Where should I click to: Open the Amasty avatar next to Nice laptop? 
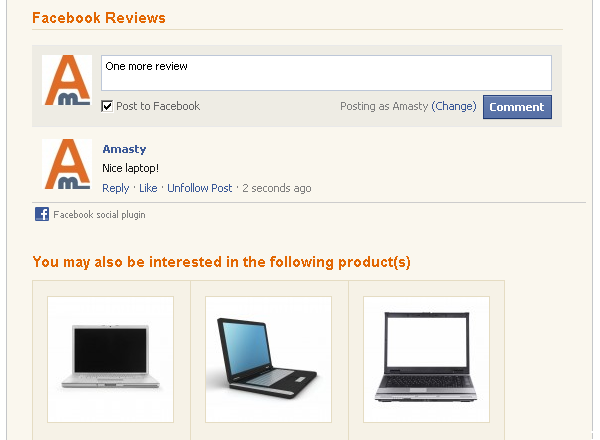point(67,164)
